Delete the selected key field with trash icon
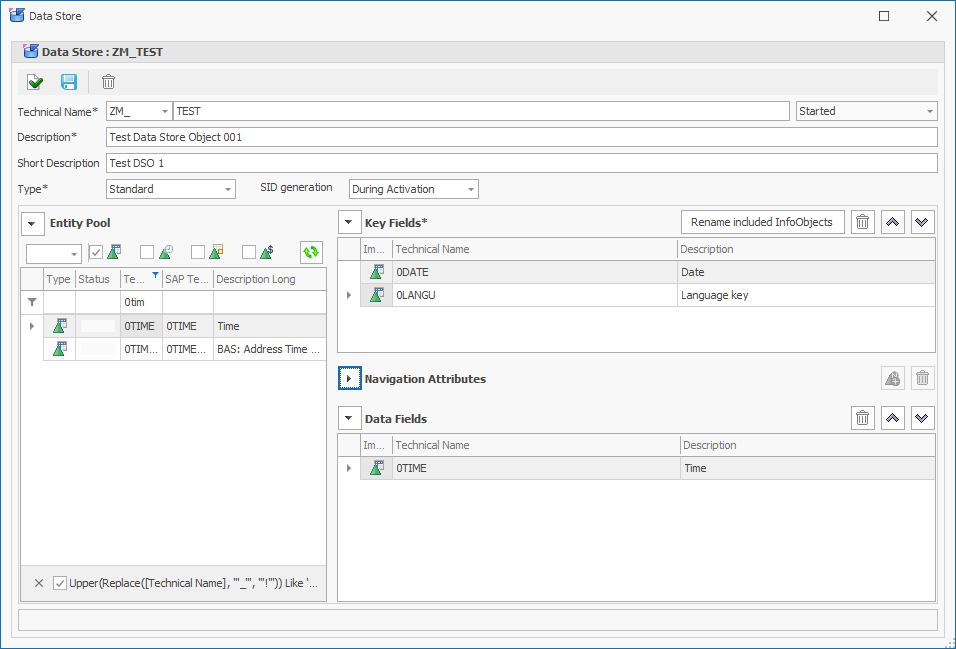956x649 pixels. coord(863,222)
